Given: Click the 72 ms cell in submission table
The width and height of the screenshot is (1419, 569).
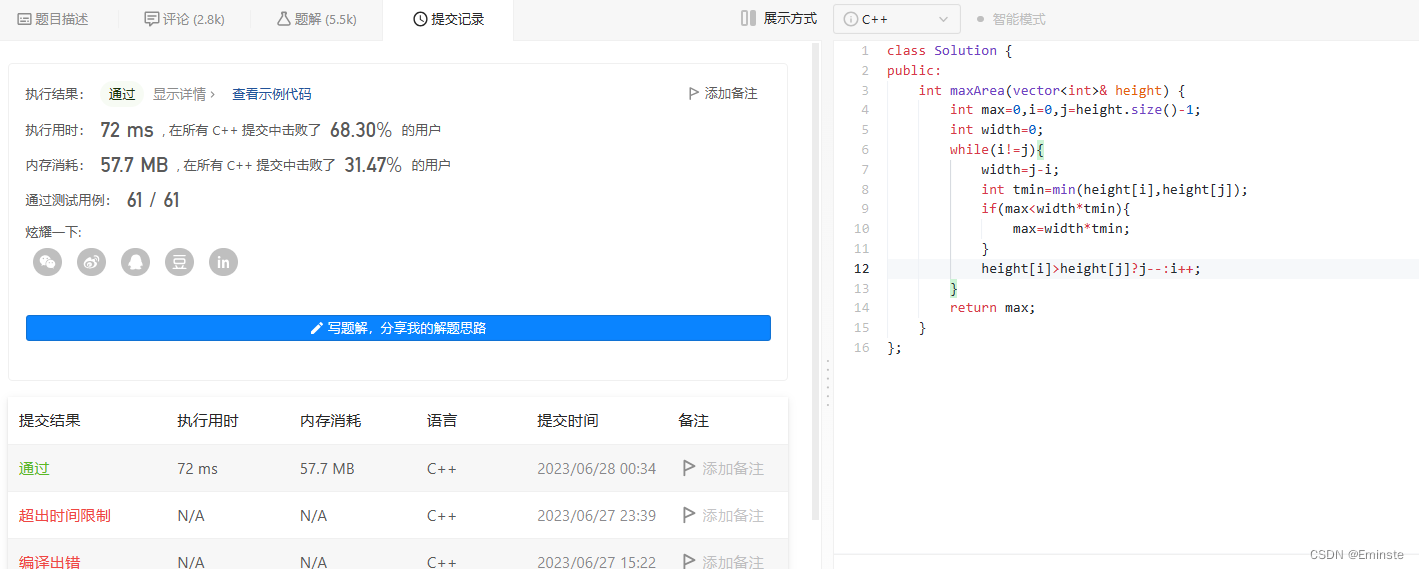Looking at the screenshot, I should click(197, 468).
